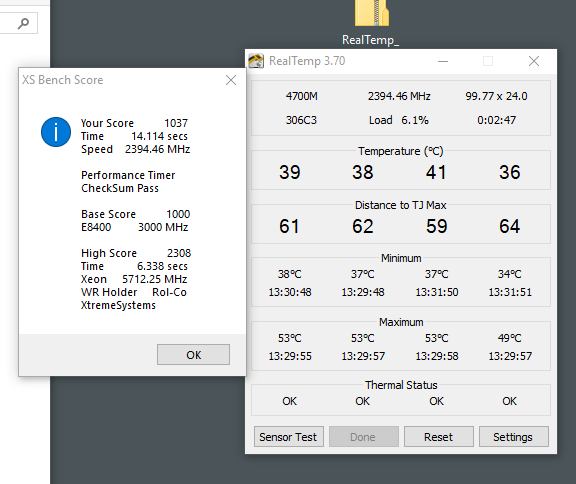Select the RealTemp_ zip folder on desktop
Viewport: 576px width, 484px height.
click(x=371, y=23)
